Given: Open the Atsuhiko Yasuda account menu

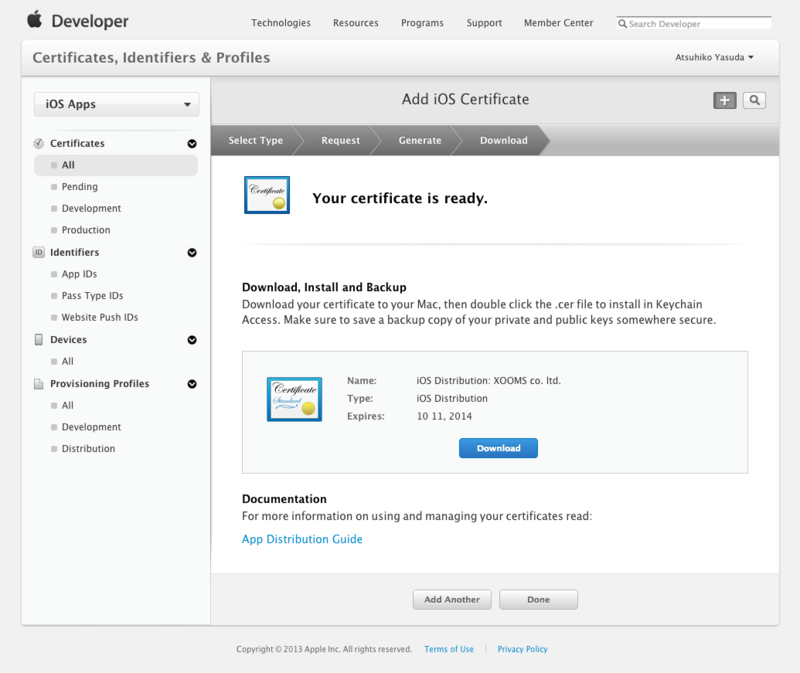Looking at the screenshot, I should coord(714,57).
